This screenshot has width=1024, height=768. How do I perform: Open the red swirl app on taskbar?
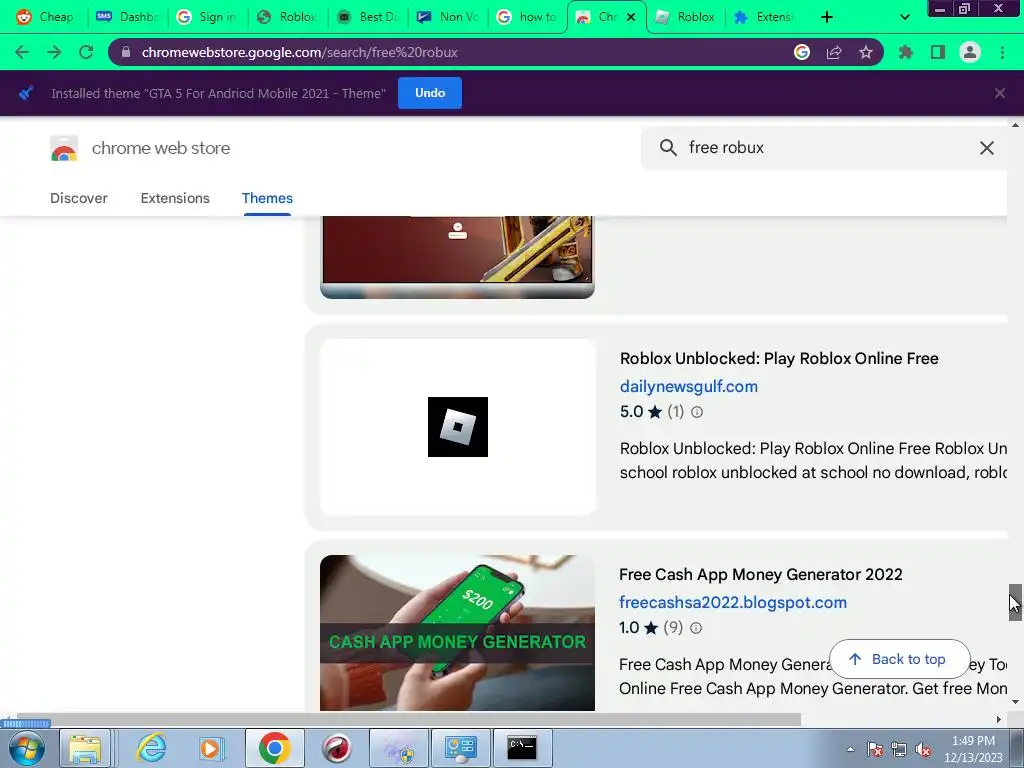[x=336, y=748]
